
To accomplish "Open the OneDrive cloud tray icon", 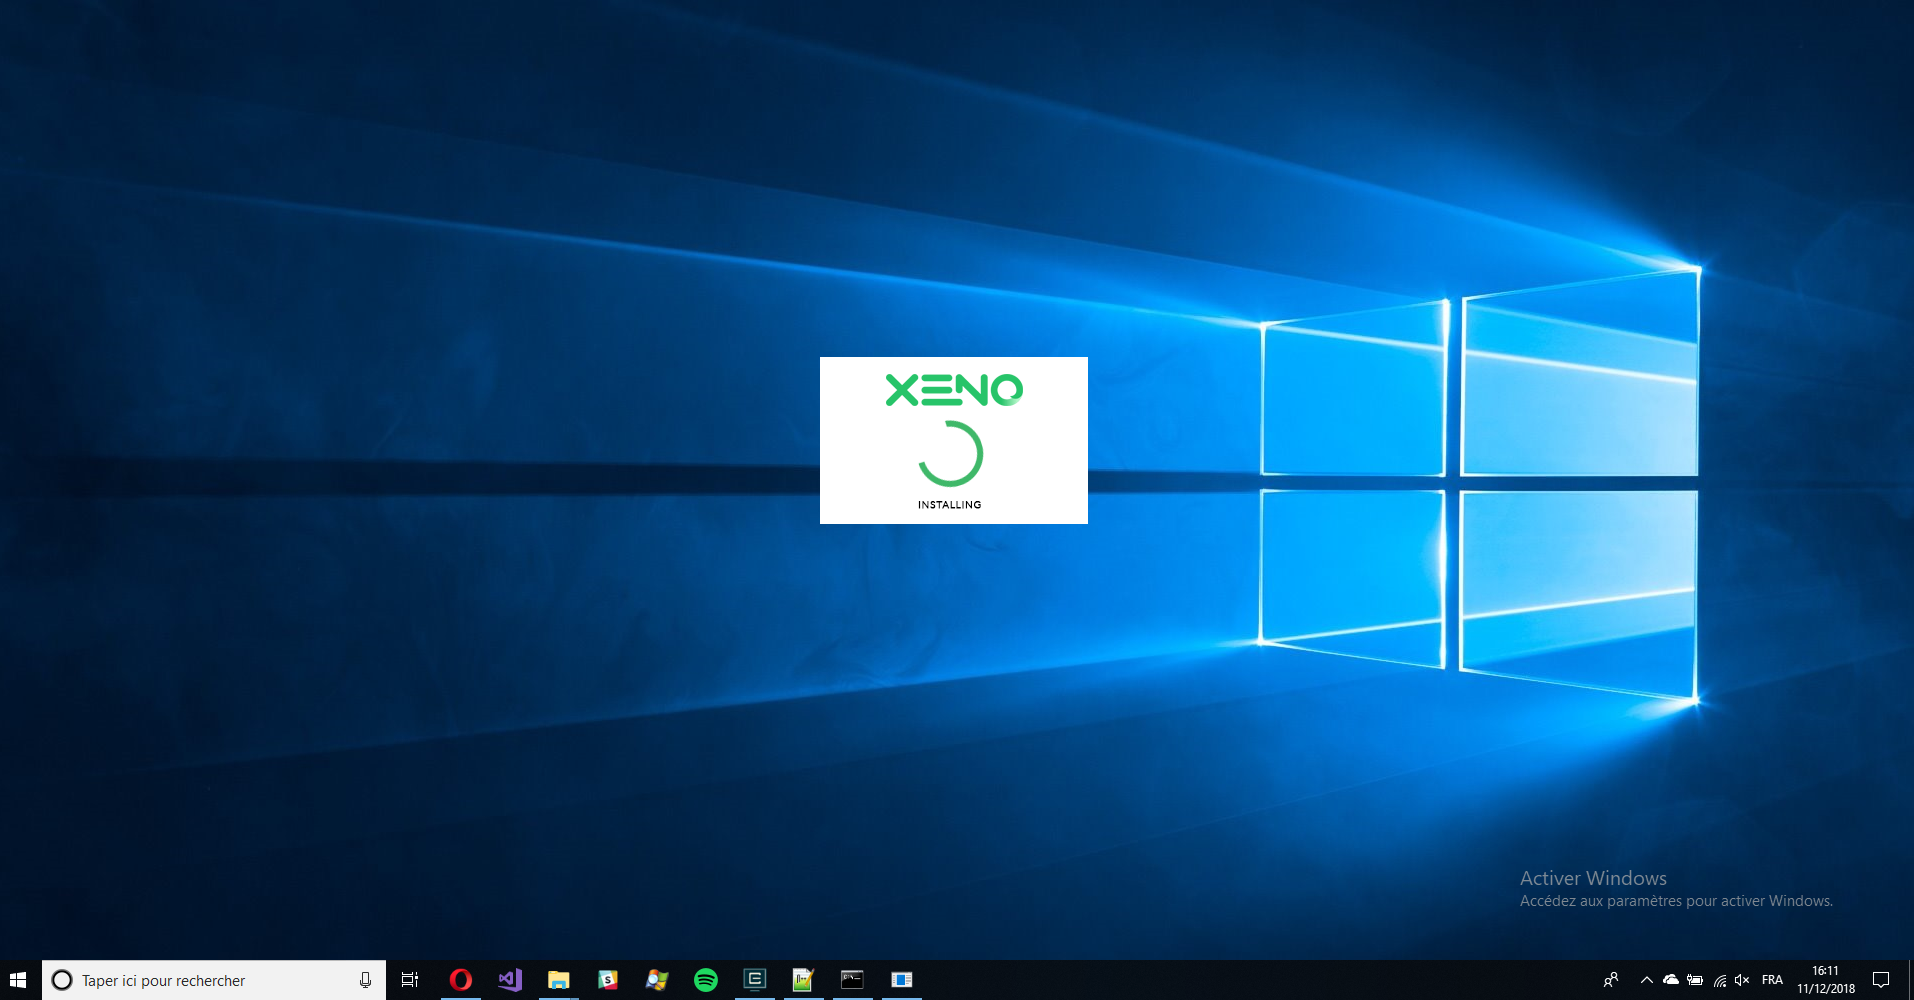I will (x=1670, y=980).
